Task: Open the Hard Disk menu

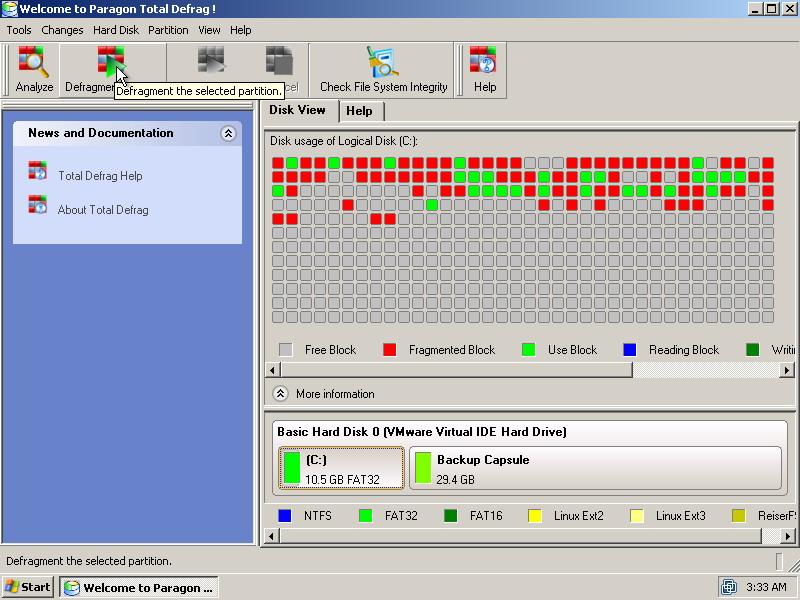Action: click(116, 30)
